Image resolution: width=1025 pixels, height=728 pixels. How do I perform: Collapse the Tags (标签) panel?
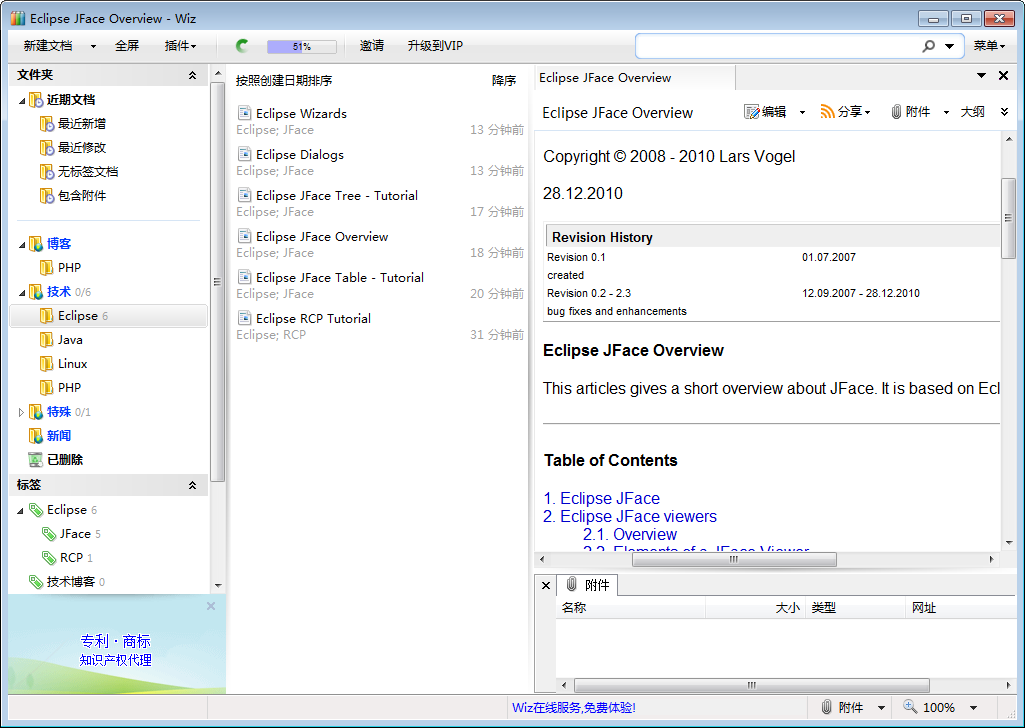pyautogui.click(x=192, y=485)
